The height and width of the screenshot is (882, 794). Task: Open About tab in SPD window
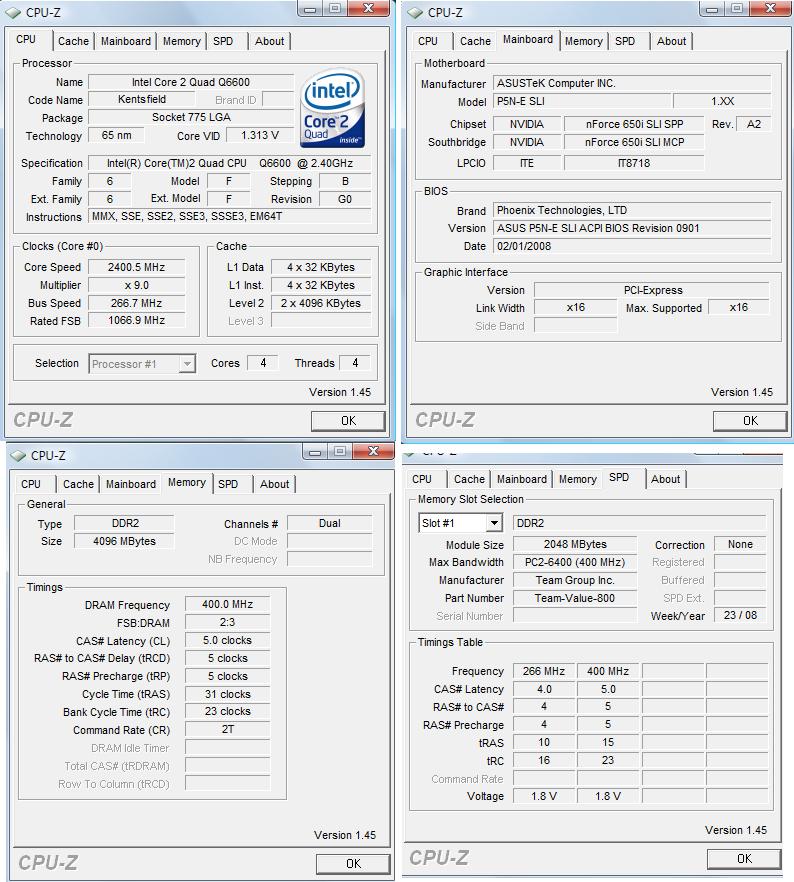[666, 479]
